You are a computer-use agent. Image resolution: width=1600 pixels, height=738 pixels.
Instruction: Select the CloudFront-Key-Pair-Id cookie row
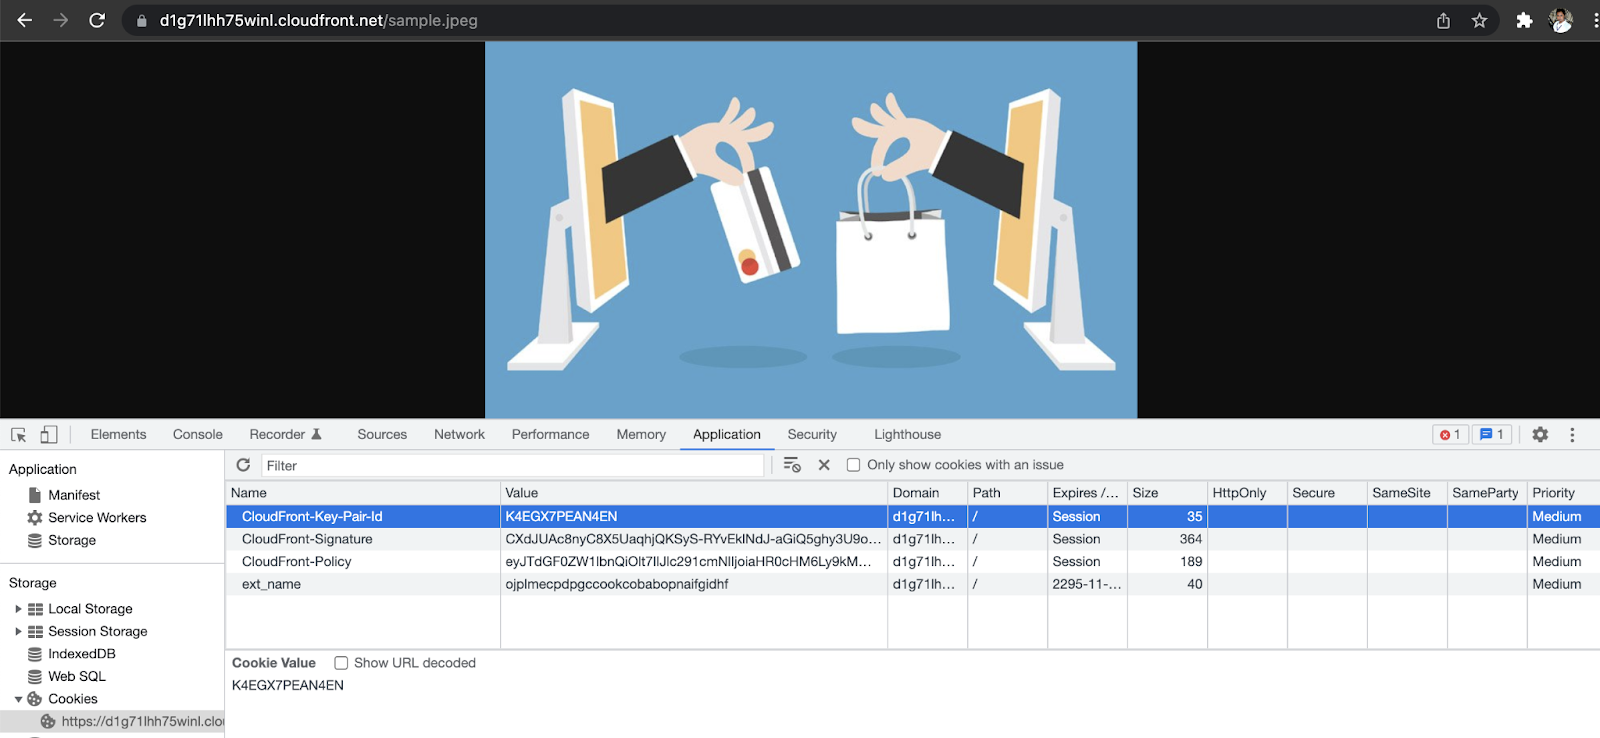(x=913, y=516)
